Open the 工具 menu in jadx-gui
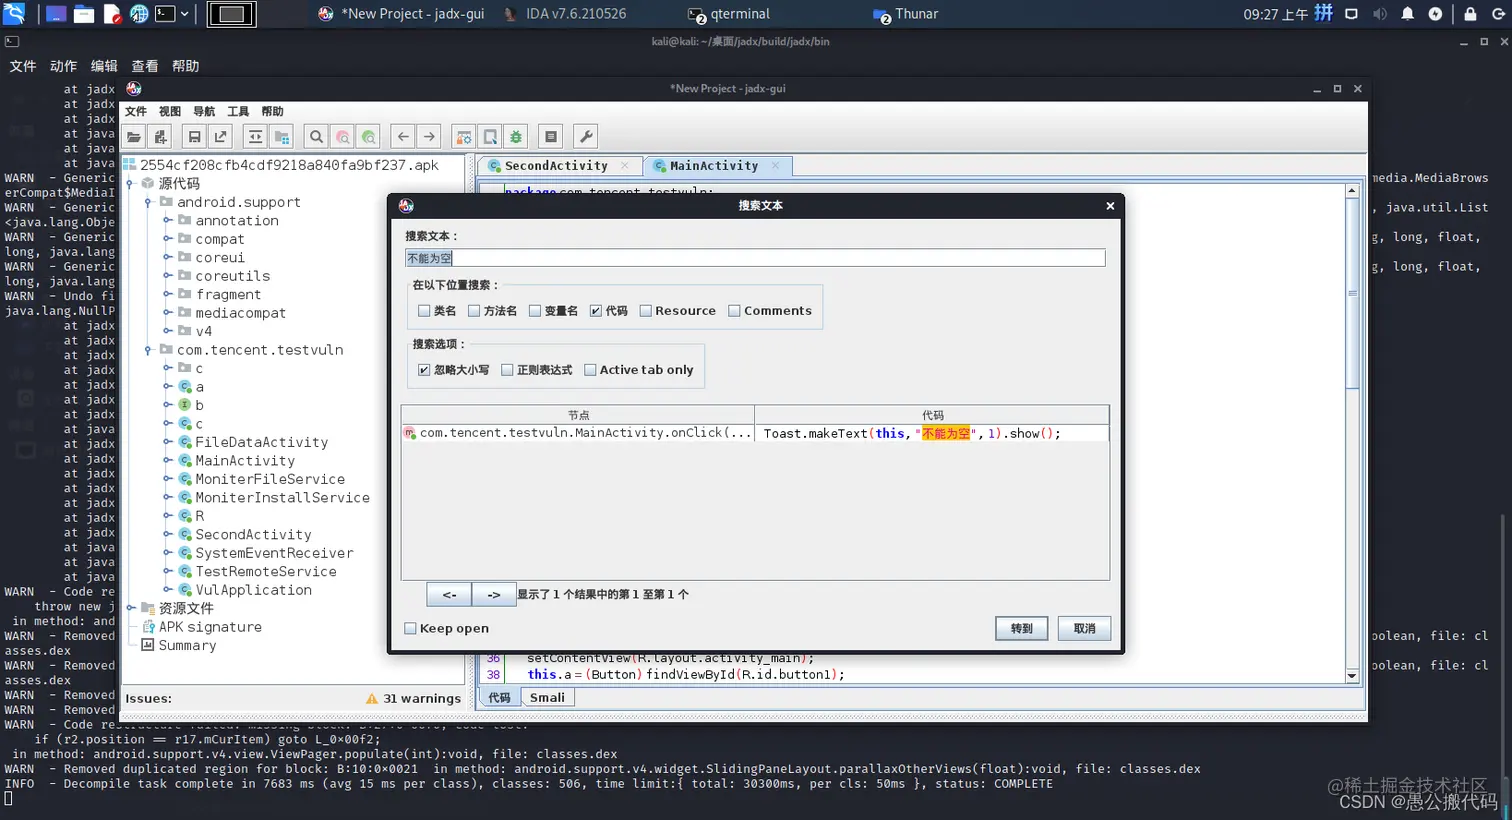1512x820 pixels. 238,112
